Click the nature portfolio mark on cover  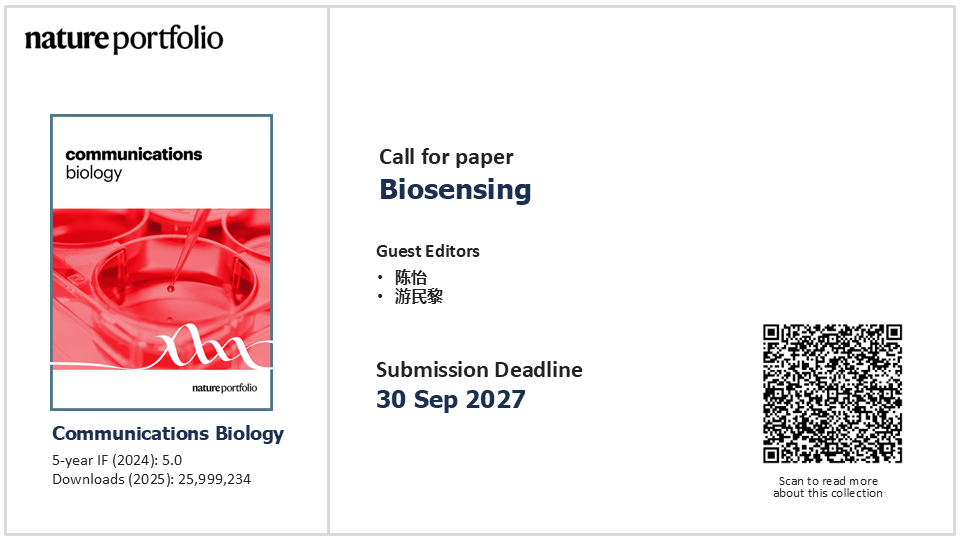click(224, 388)
